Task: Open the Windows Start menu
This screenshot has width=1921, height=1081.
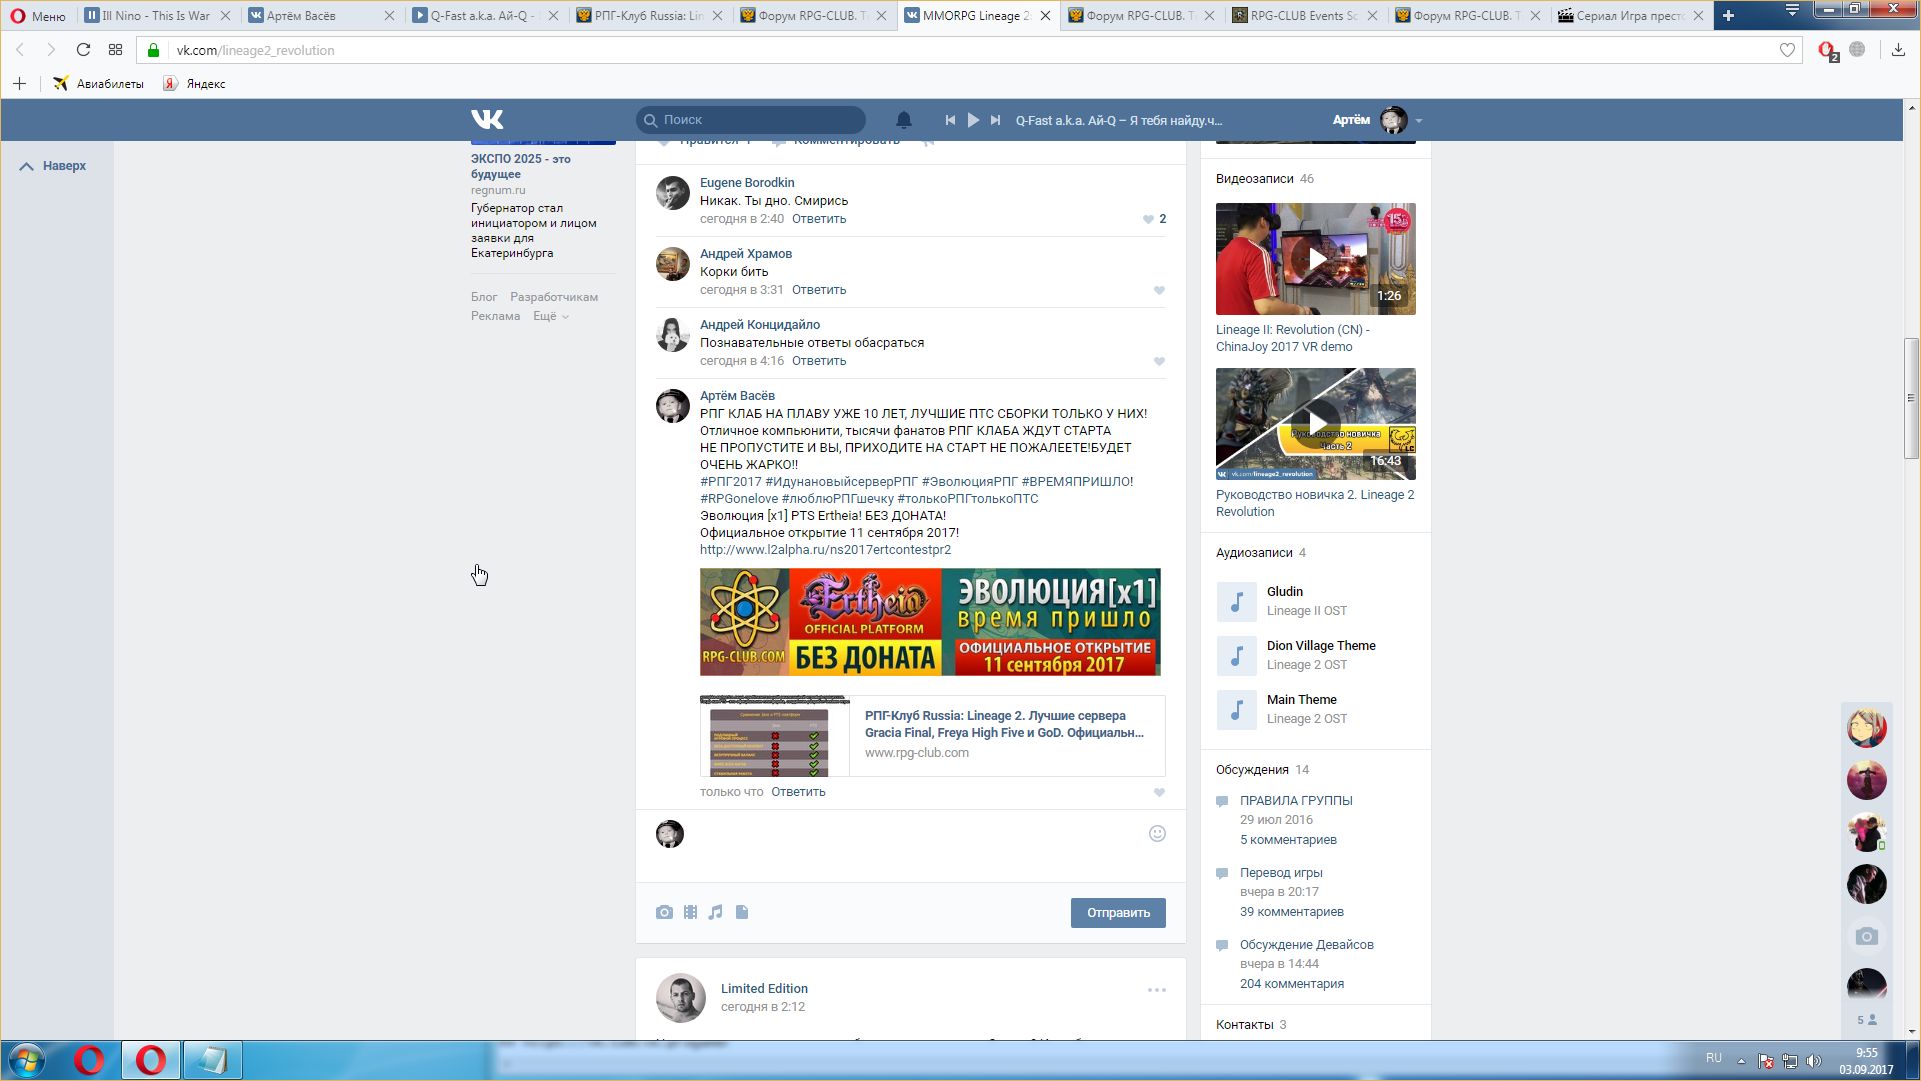Action: [x=27, y=1060]
